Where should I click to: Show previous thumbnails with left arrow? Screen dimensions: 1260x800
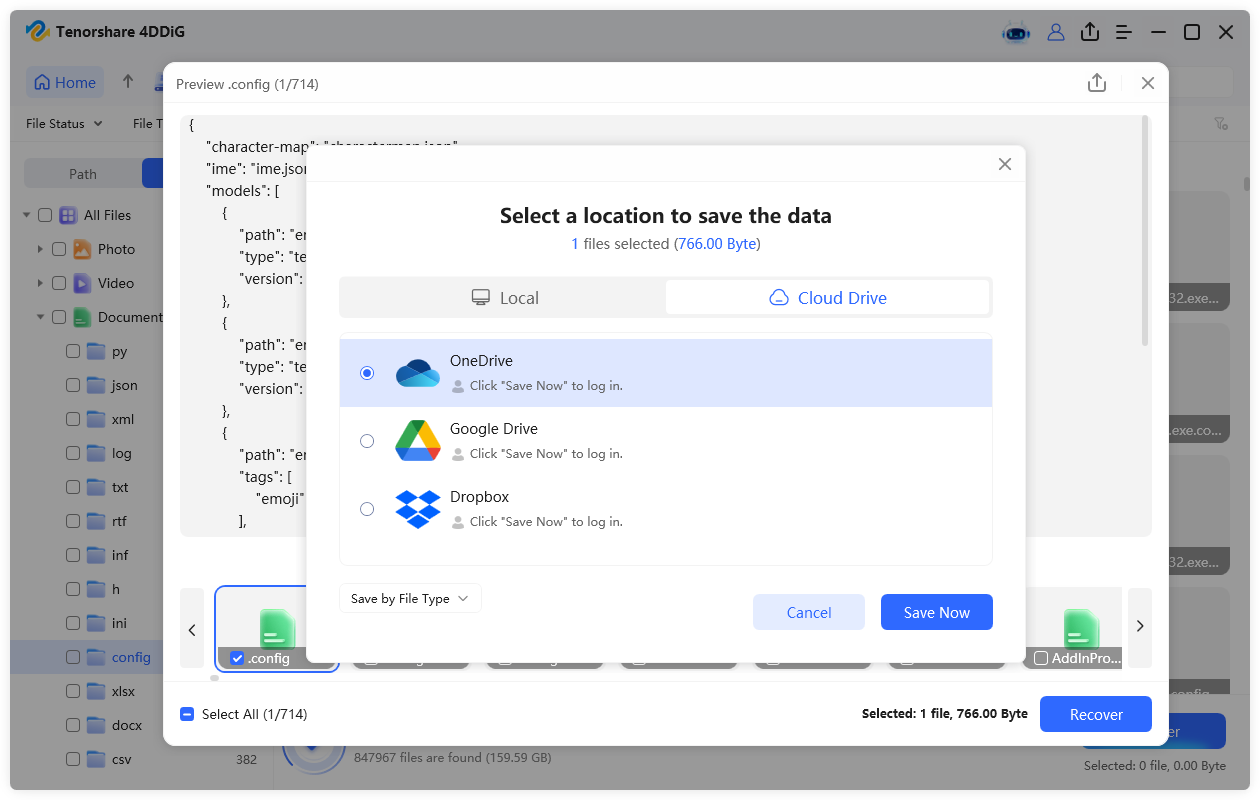(x=192, y=628)
